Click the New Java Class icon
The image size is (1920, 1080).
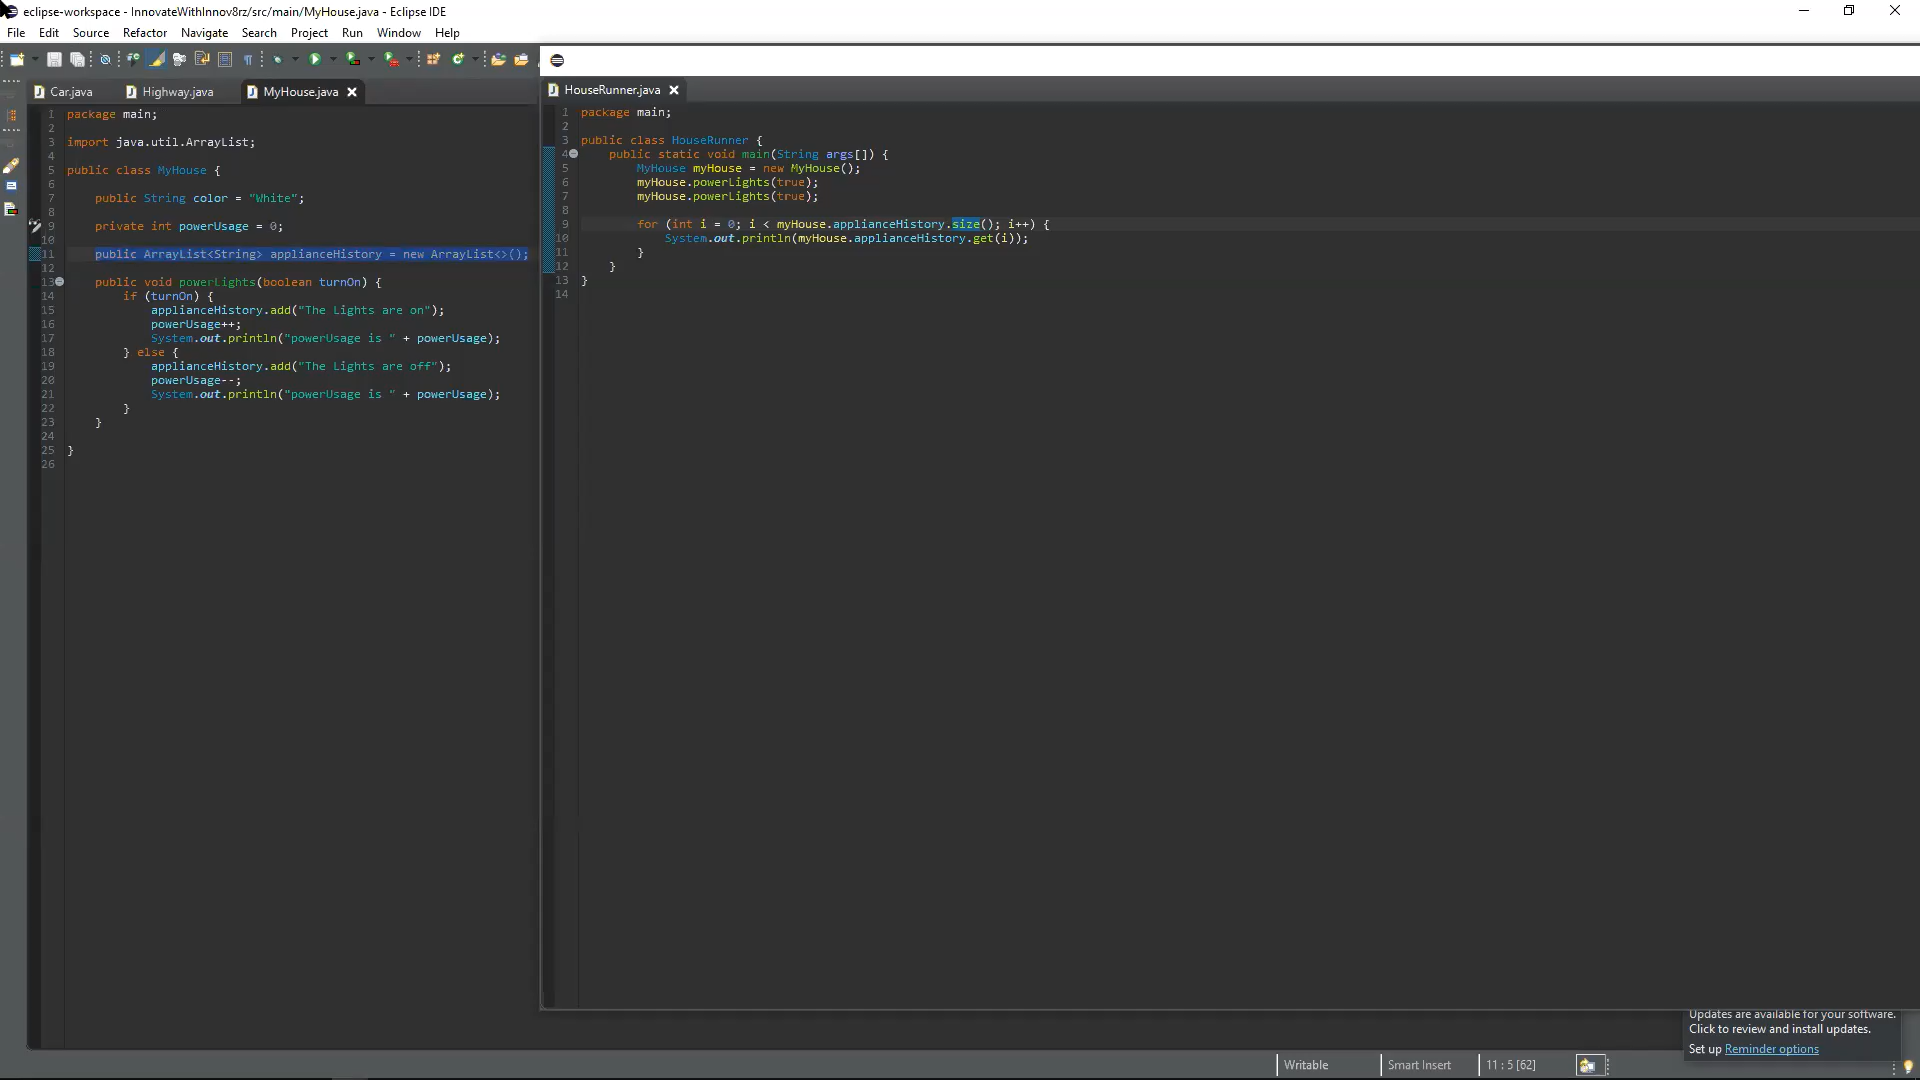[x=458, y=59]
